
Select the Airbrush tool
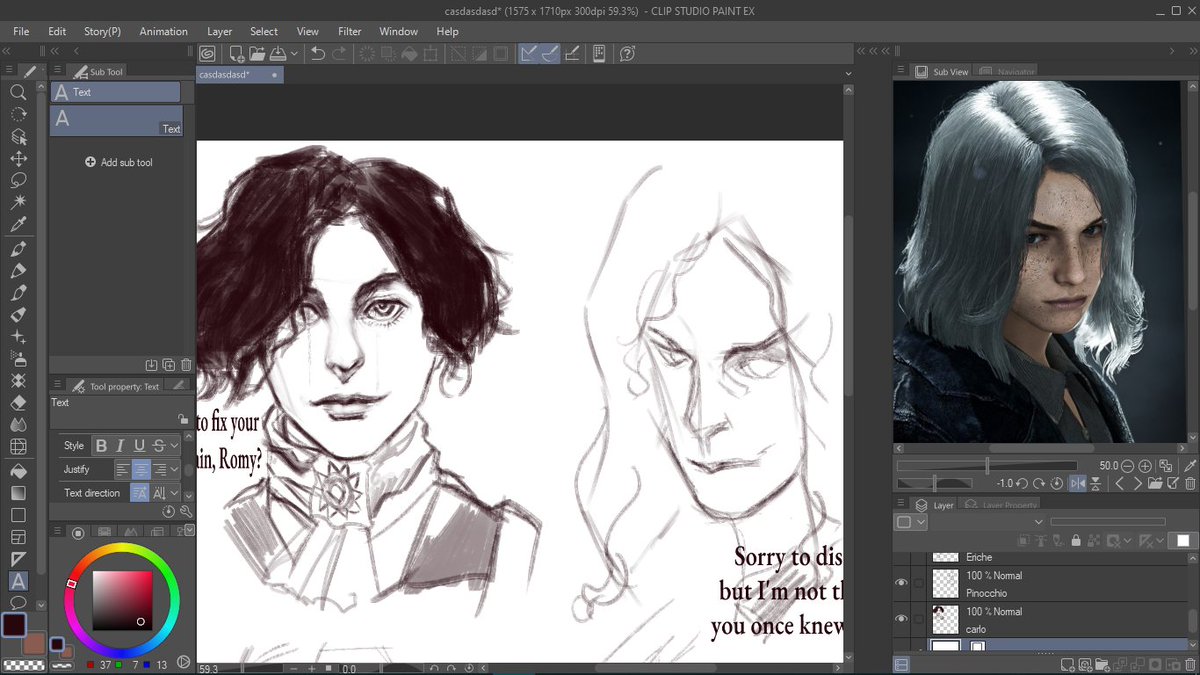(x=17, y=359)
